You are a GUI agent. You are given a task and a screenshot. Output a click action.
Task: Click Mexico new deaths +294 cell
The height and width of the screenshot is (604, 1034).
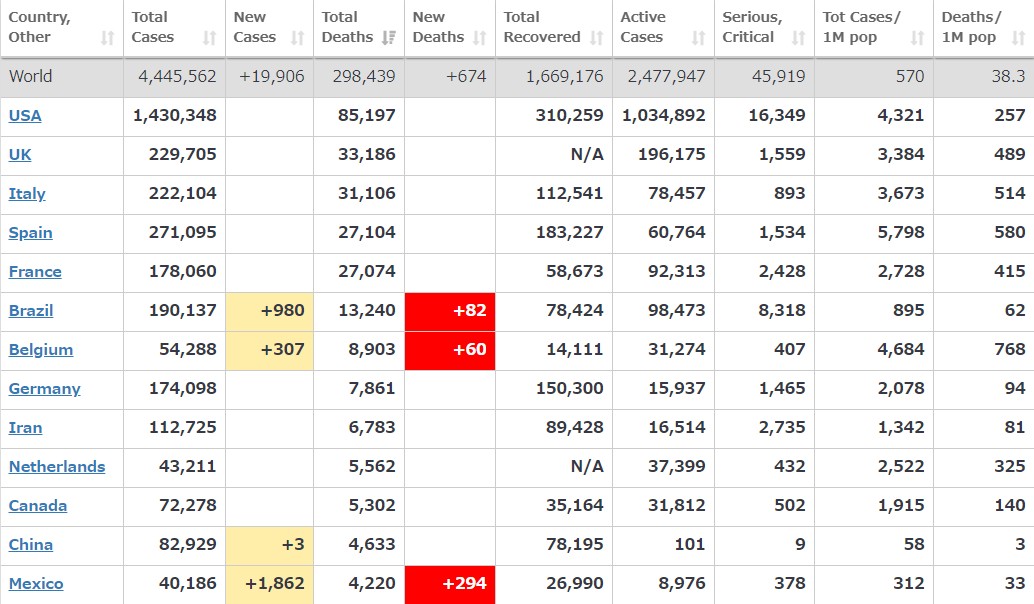click(450, 585)
